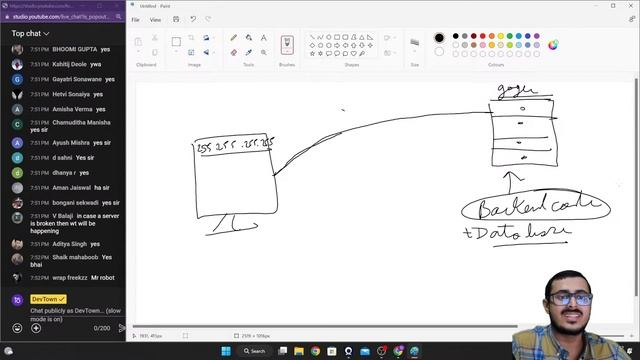Viewport: 640px width, 360px height.
Task: Click BHOOMI GUPTA's name in chat
Action: point(75,49)
